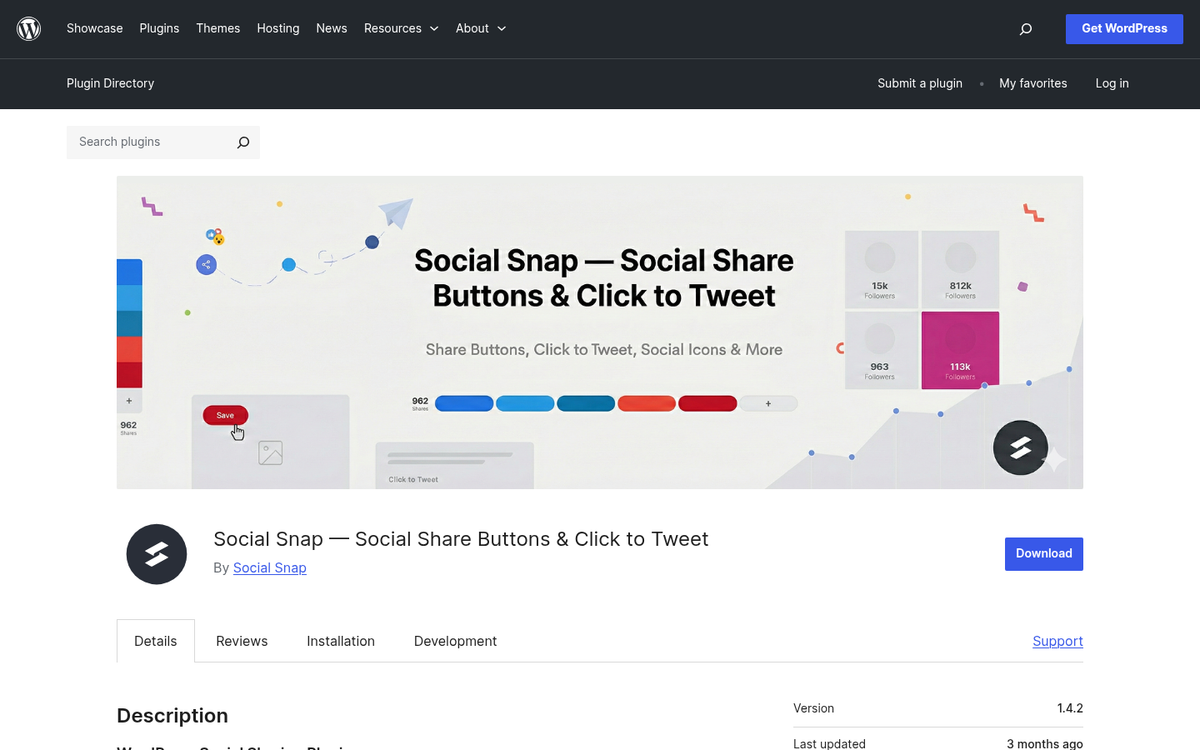
Task: Expand the About menu
Action: 481,28
